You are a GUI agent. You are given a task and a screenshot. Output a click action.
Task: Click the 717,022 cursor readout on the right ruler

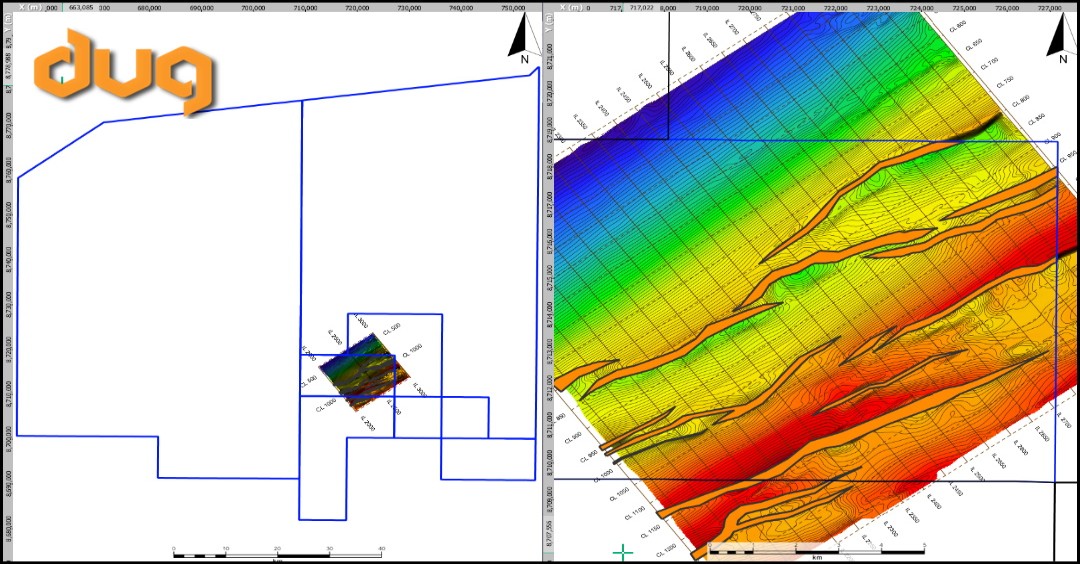click(x=641, y=7)
